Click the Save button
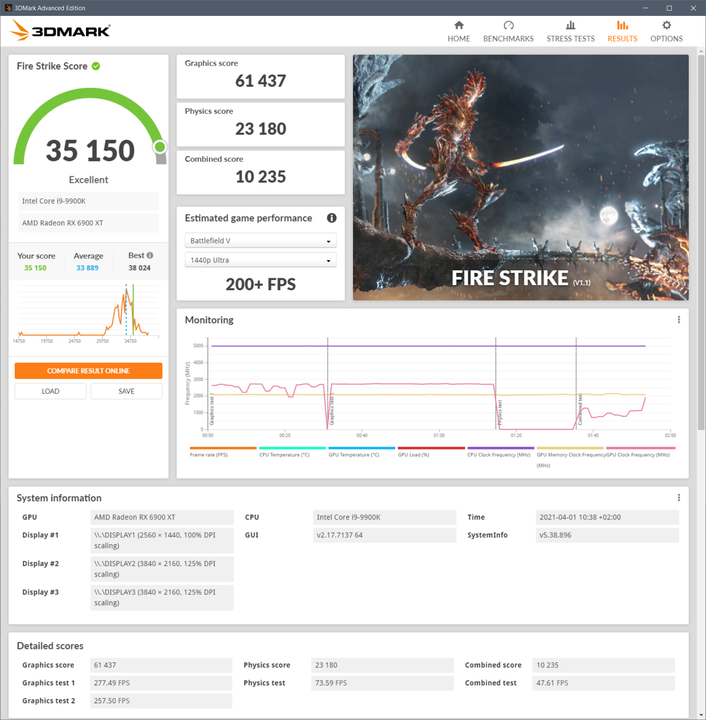The height and width of the screenshot is (720, 706). [x=126, y=391]
